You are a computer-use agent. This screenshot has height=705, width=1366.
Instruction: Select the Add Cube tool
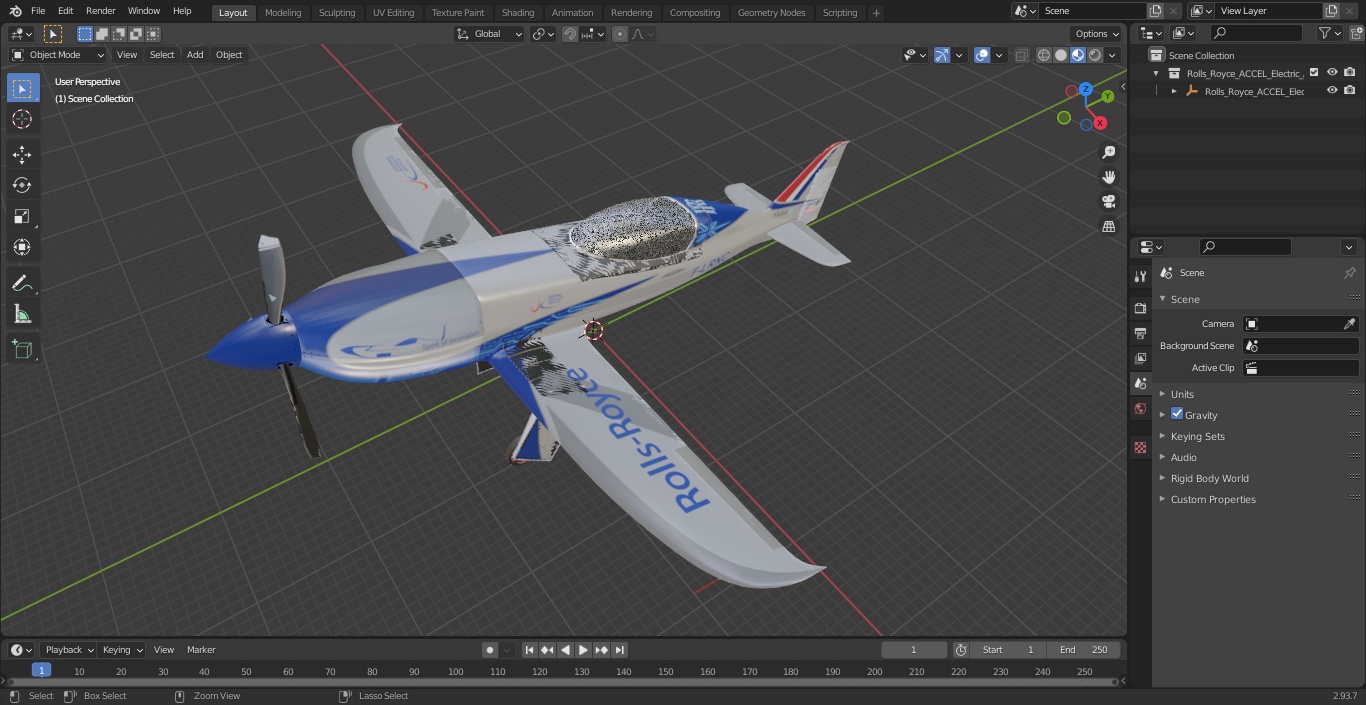(x=22, y=350)
